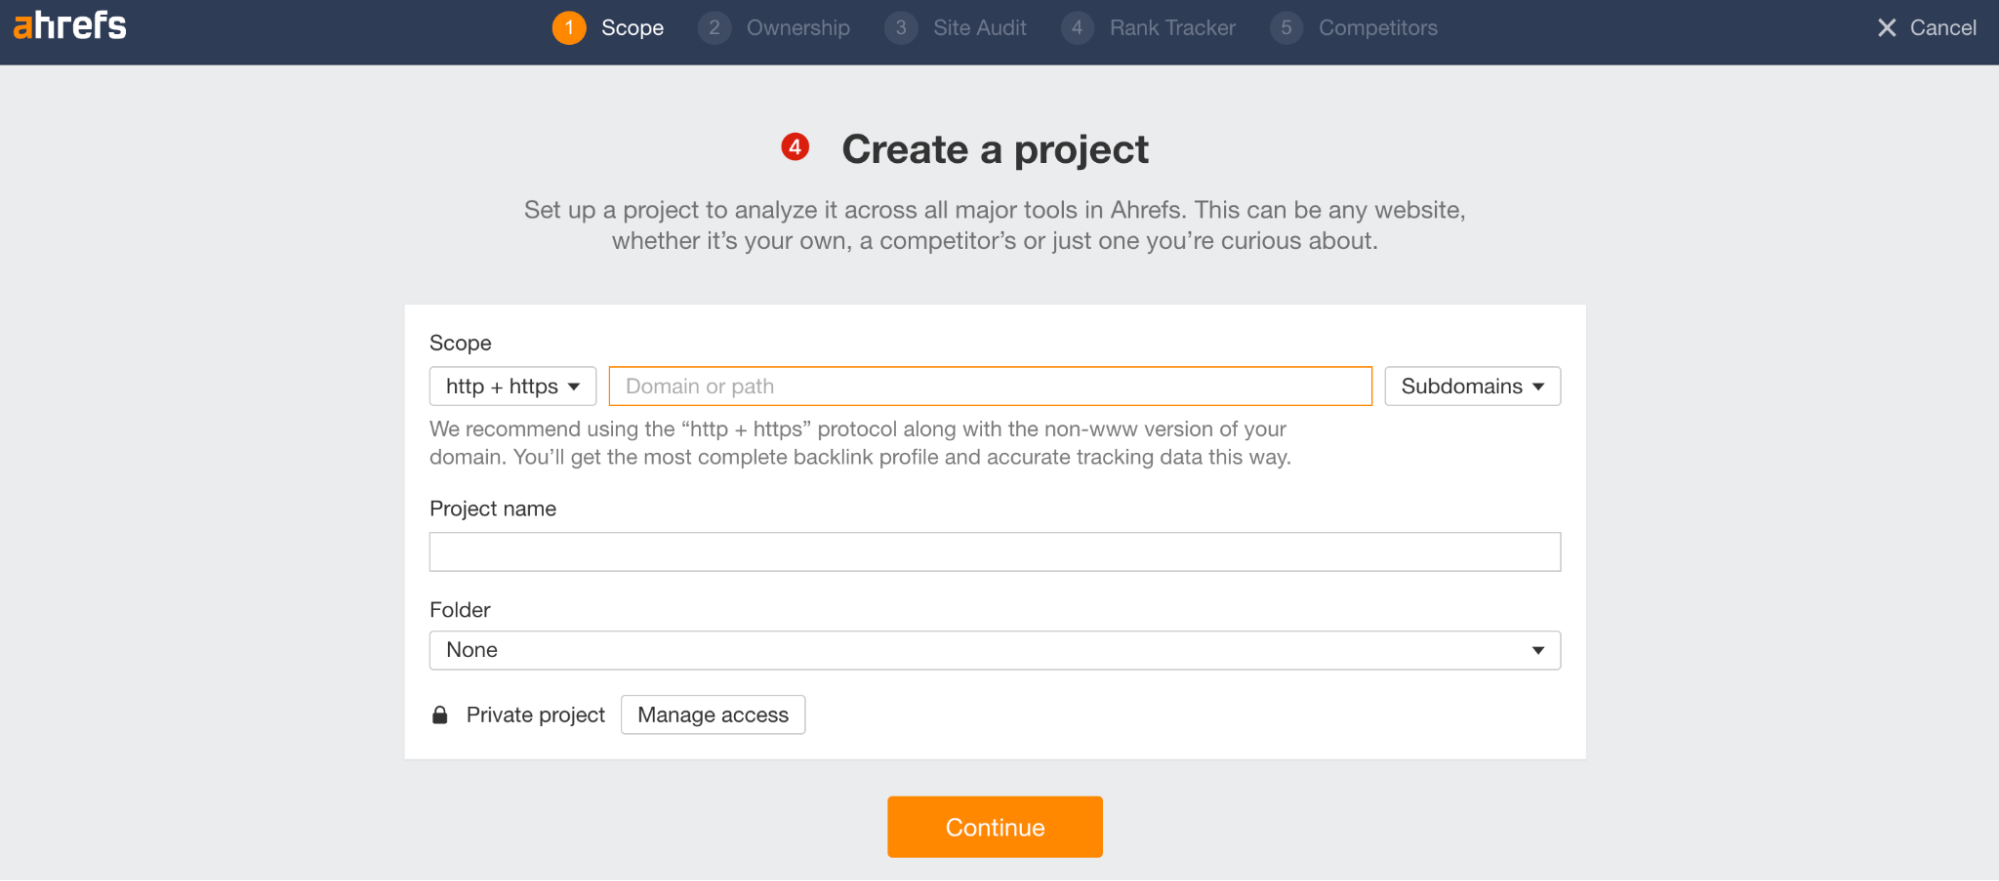Screen dimensions: 1999x881
Task: Click the Ahrefs logo
Action: click(x=70, y=26)
